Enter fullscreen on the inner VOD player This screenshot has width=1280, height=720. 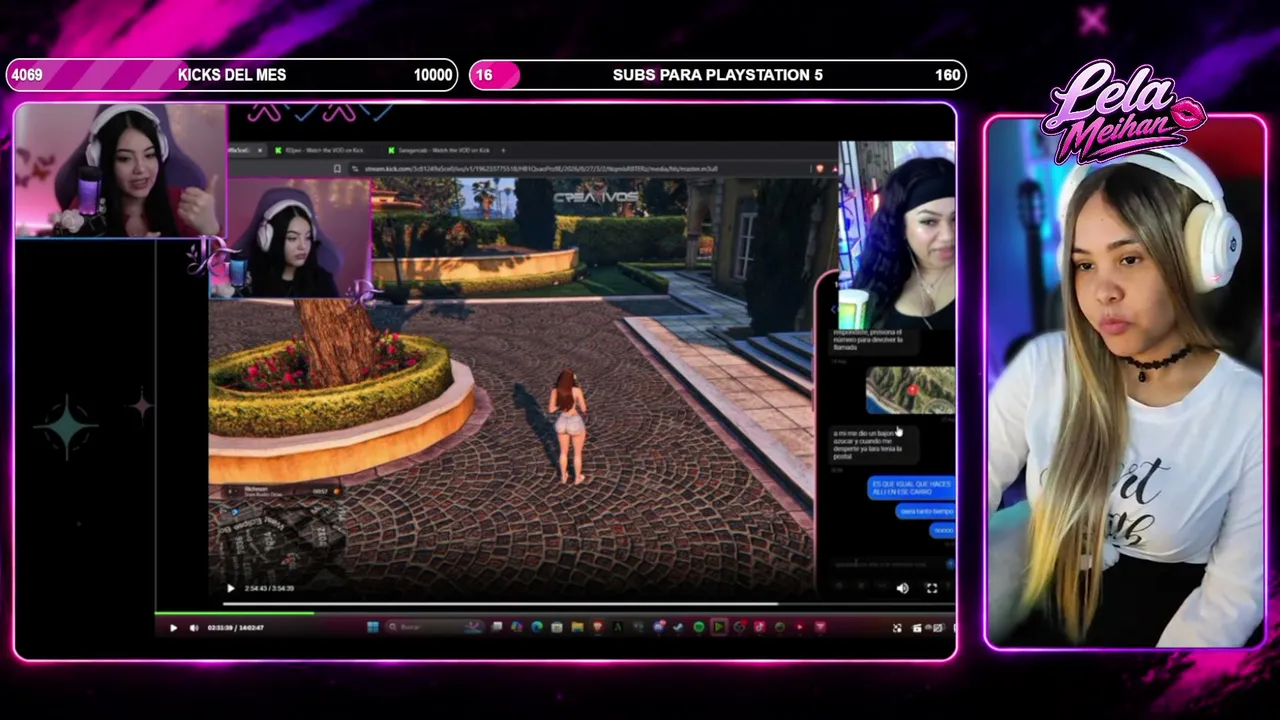[931, 588]
